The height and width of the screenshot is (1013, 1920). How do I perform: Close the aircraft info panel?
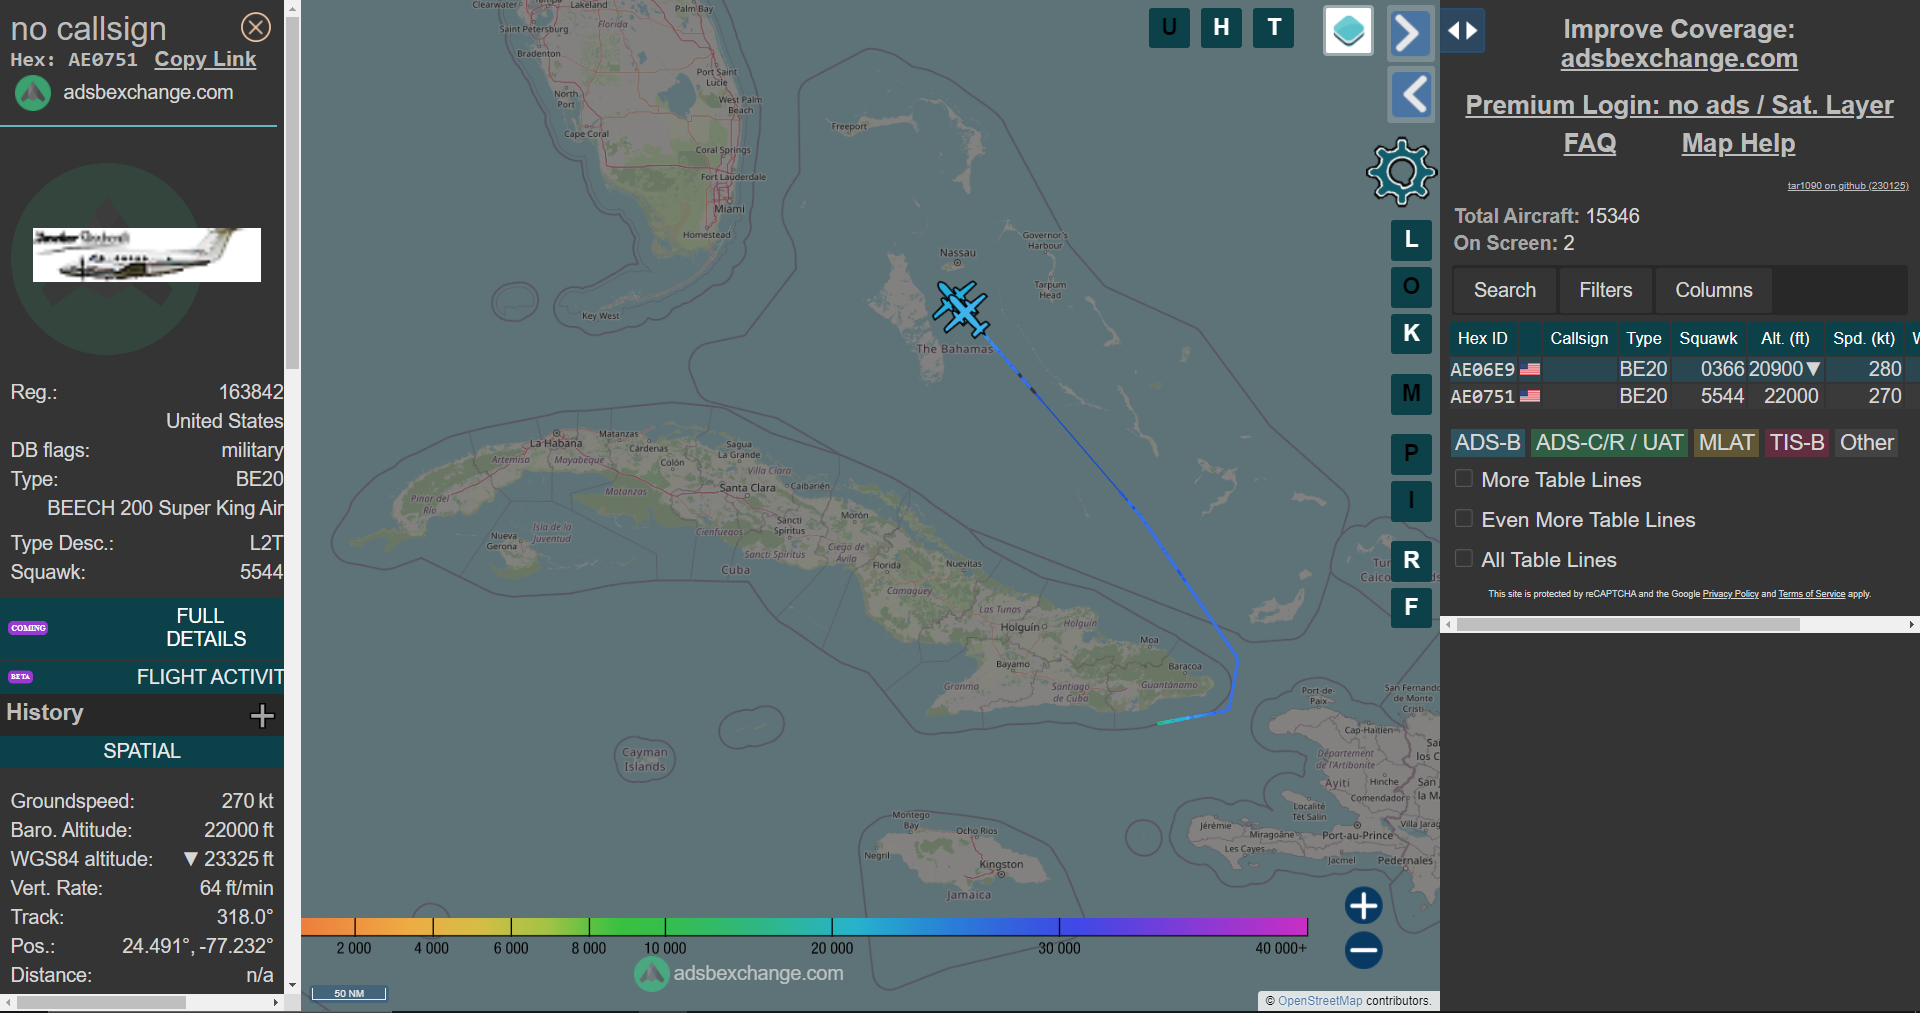coord(256,27)
